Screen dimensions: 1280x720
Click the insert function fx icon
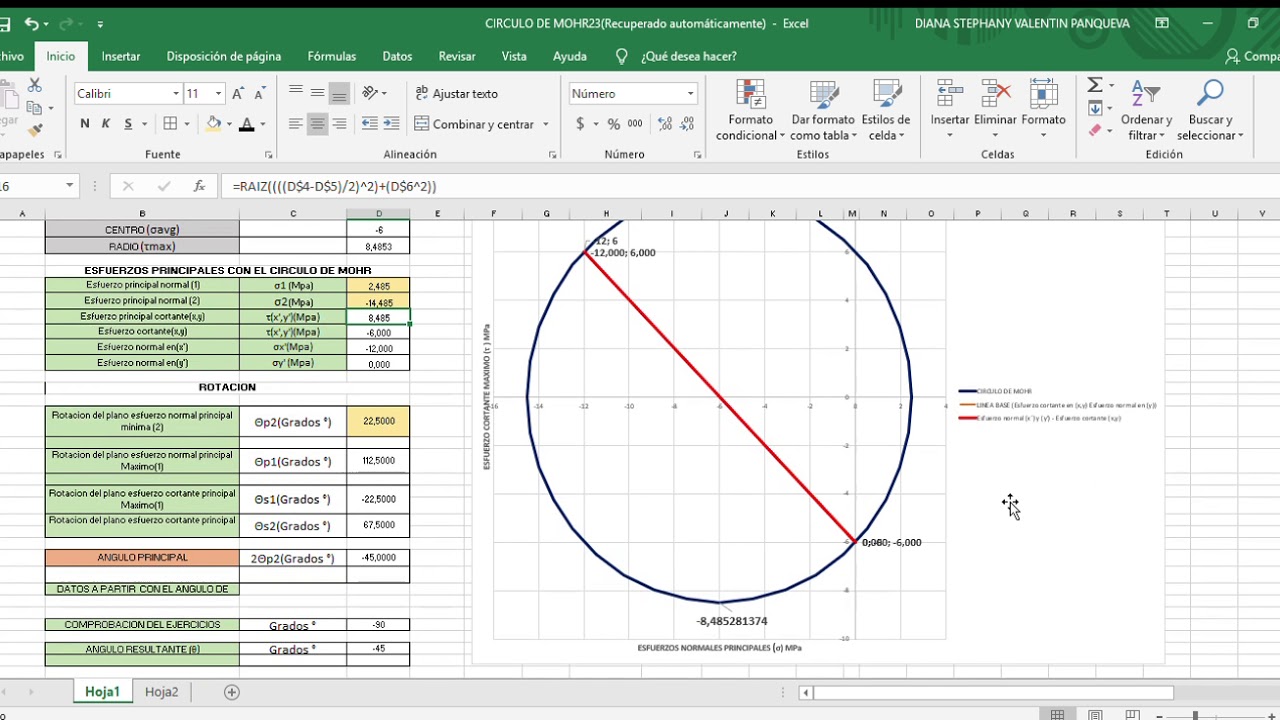coord(200,186)
